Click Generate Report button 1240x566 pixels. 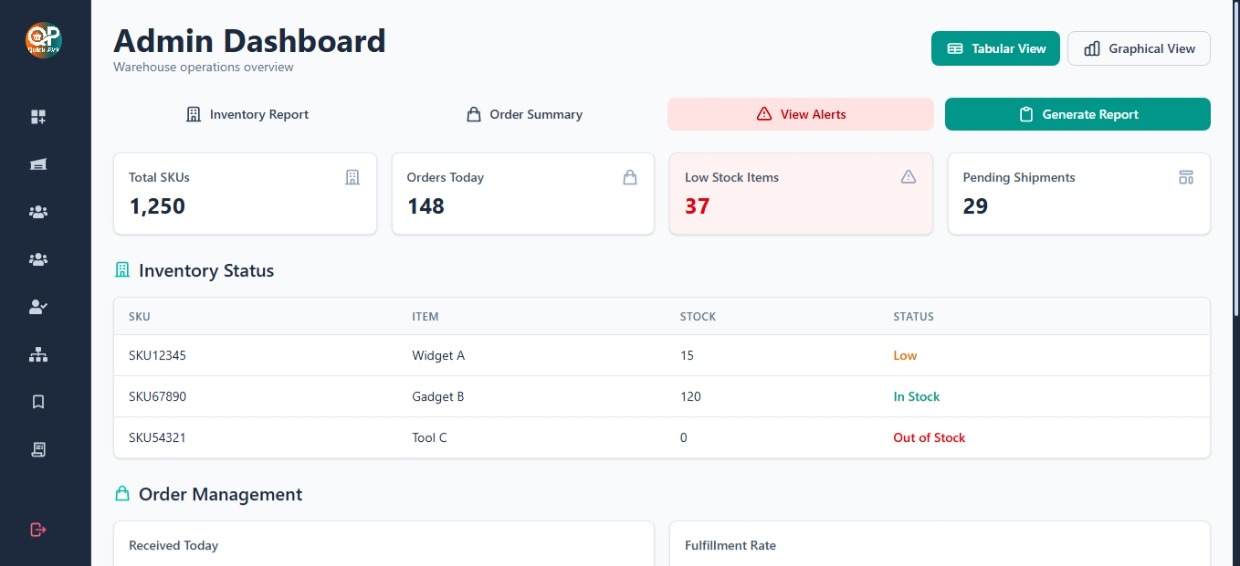pos(1078,114)
